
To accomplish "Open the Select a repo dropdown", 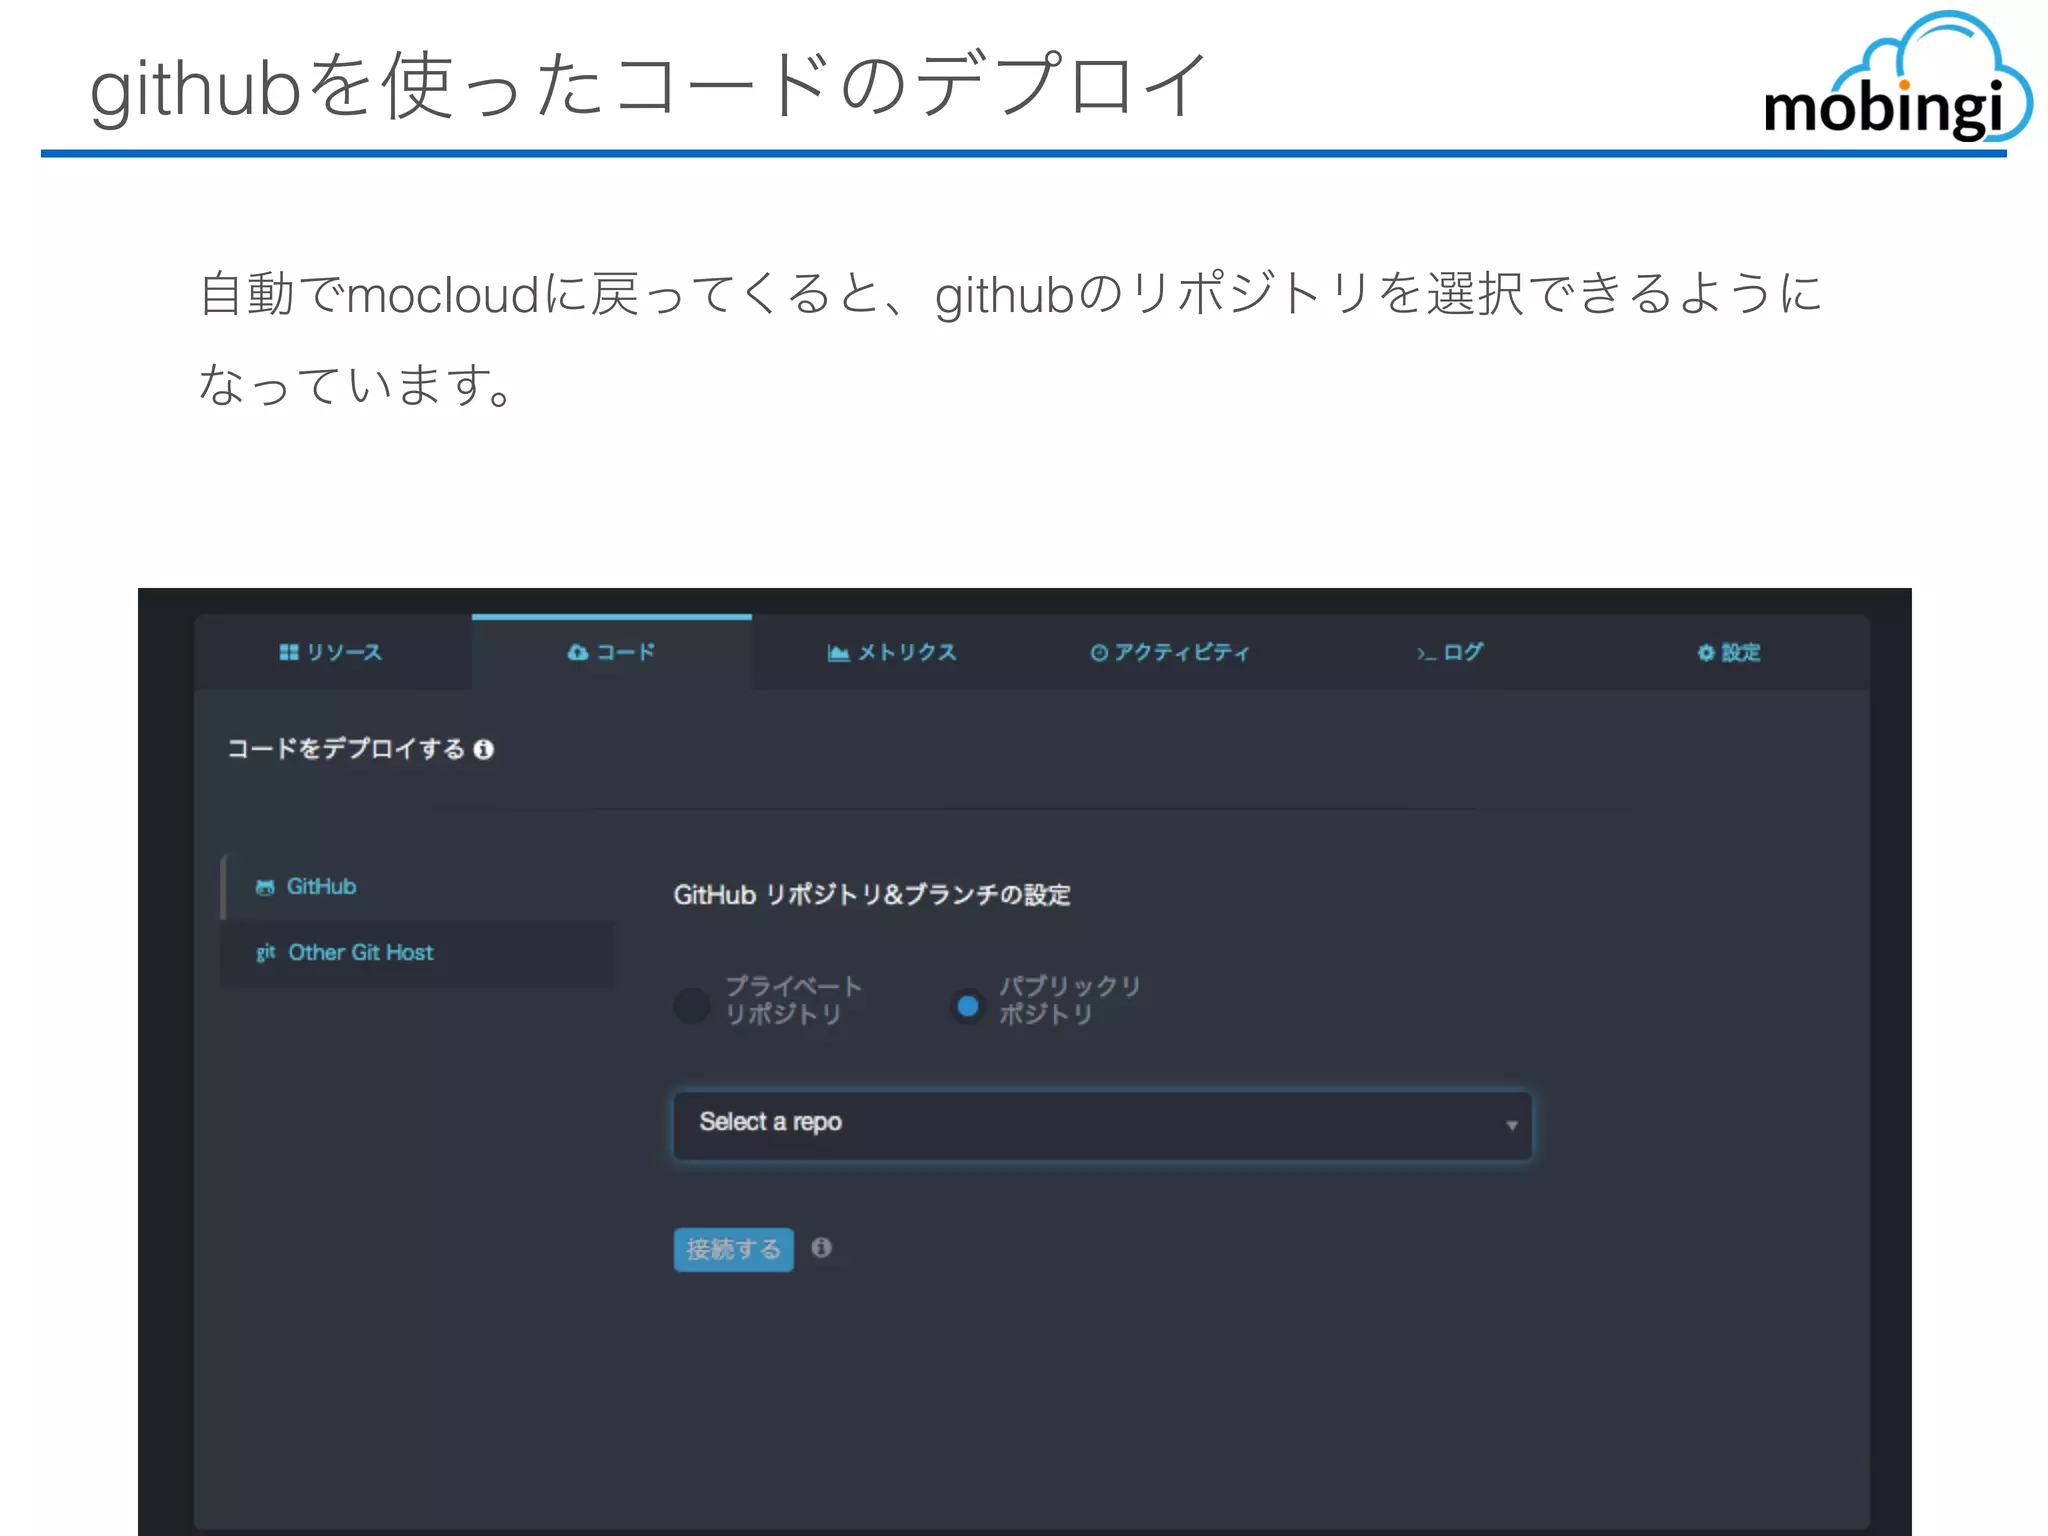I will [1102, 1124].
